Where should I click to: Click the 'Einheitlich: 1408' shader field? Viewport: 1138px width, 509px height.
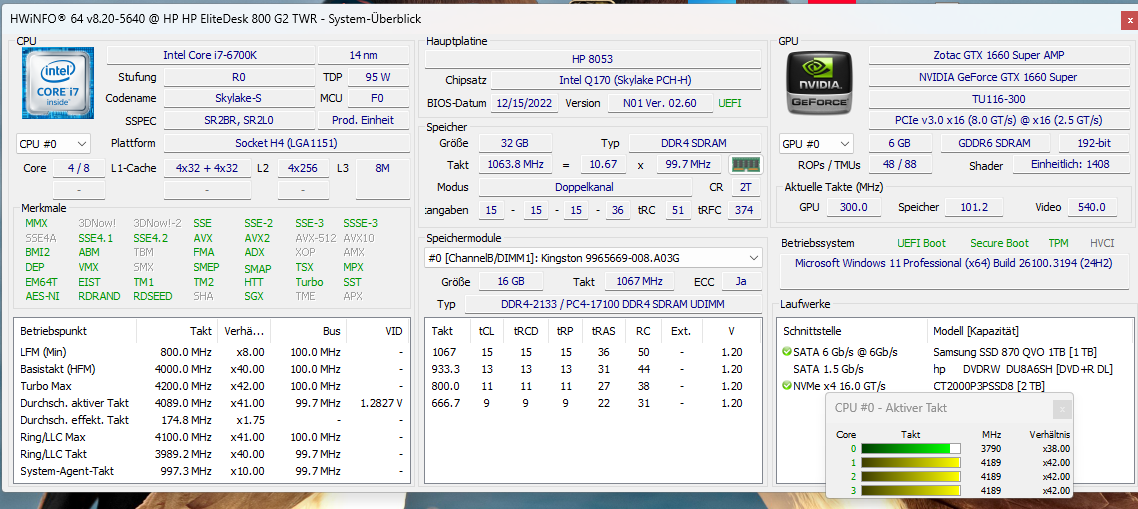coord(1071,165)
